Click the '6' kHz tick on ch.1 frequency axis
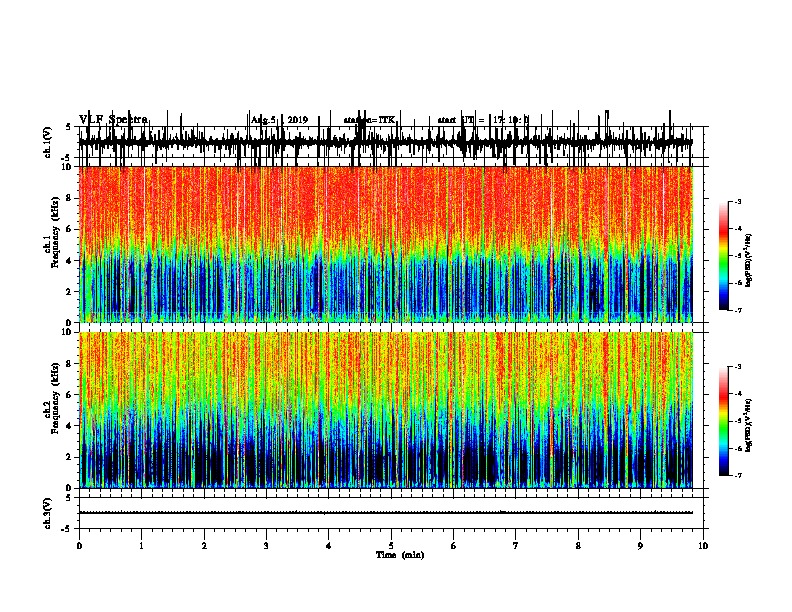This screenshot has width=792, height=612. pyautogui.click(x=69, y=230)
